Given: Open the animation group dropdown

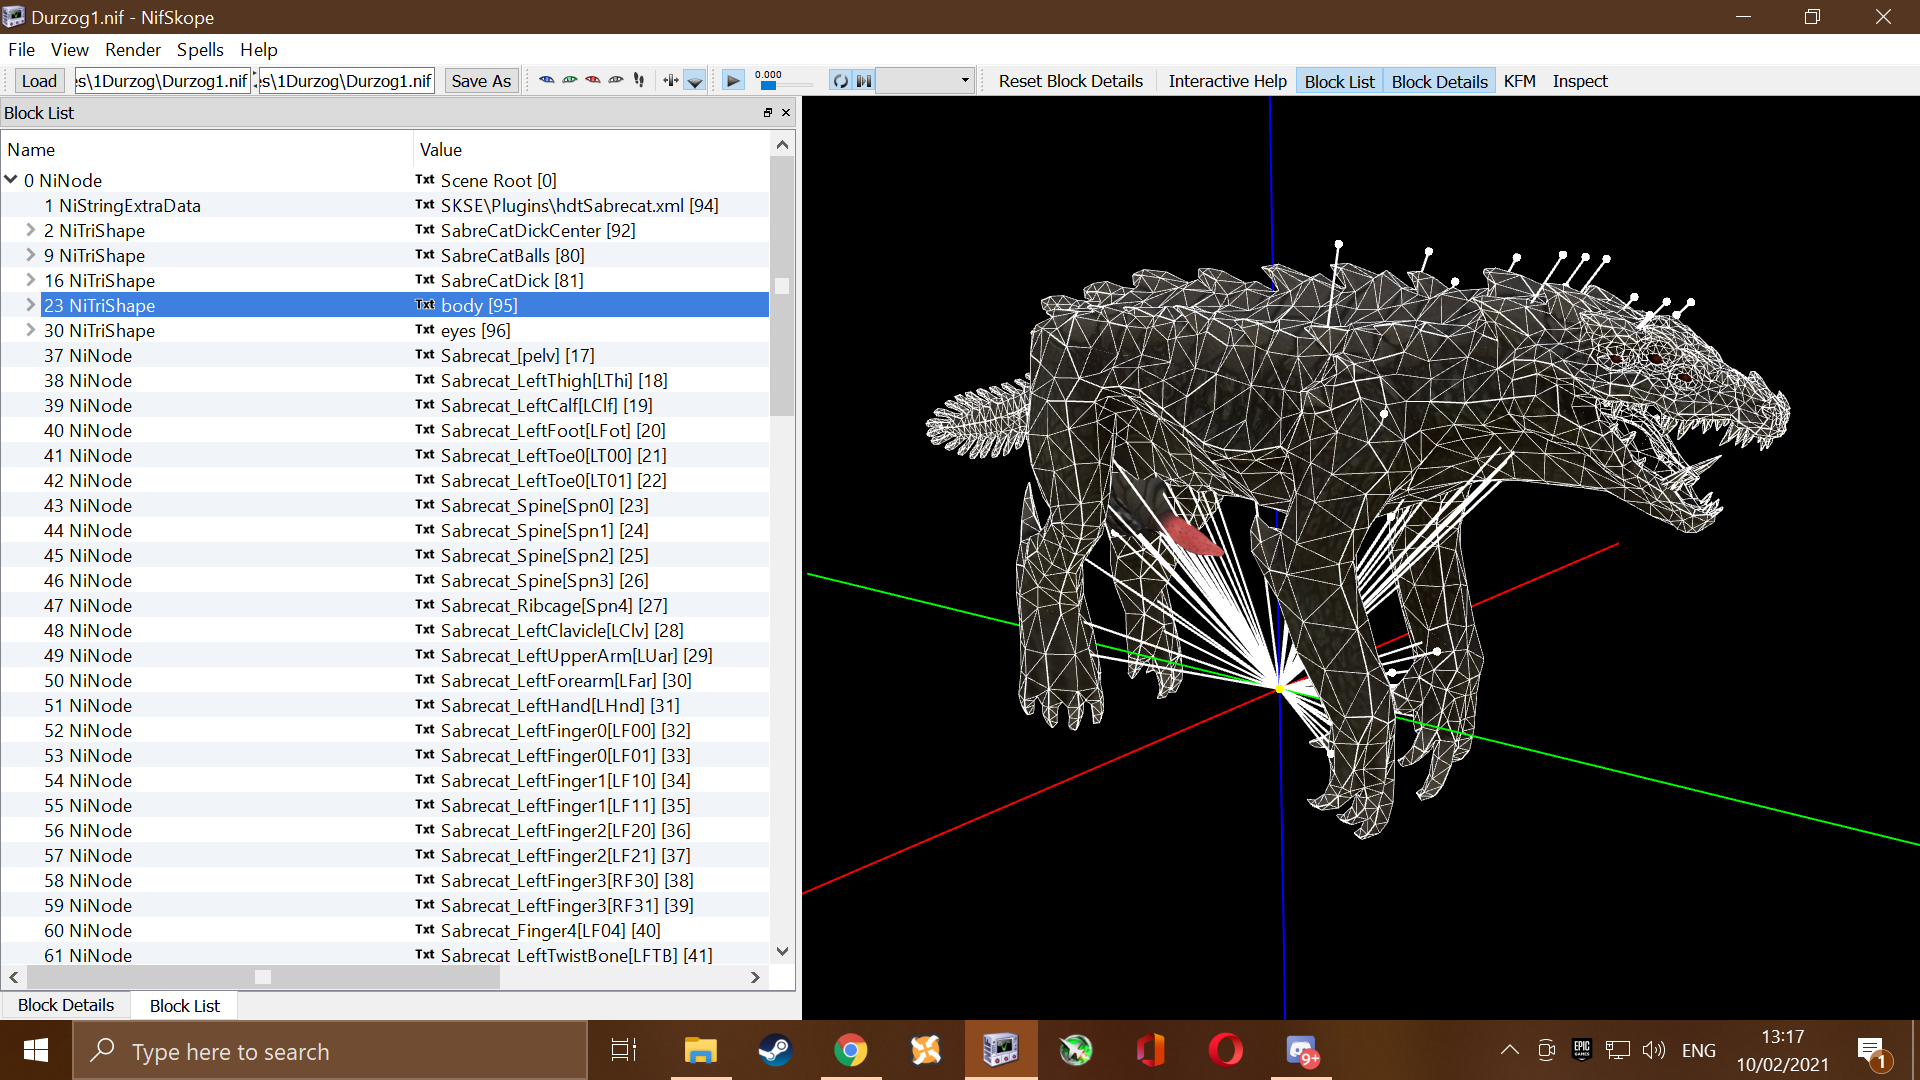Looking at the screenshot, I should click(925, 81).
